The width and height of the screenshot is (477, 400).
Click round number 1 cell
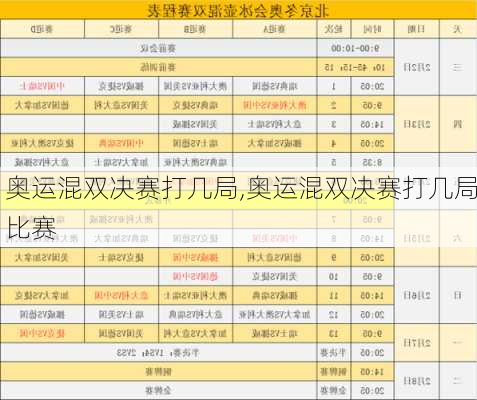334,86
